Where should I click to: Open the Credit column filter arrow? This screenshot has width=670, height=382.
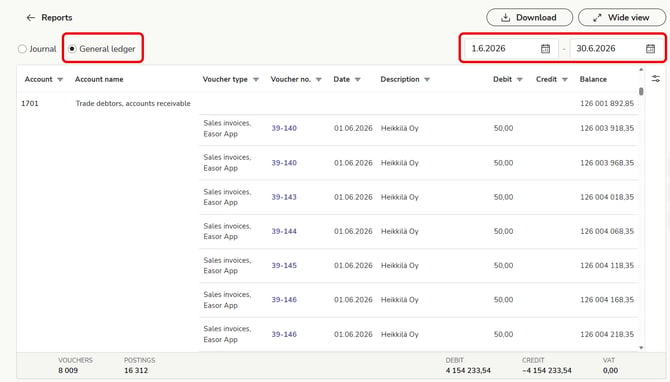(564, 79)
